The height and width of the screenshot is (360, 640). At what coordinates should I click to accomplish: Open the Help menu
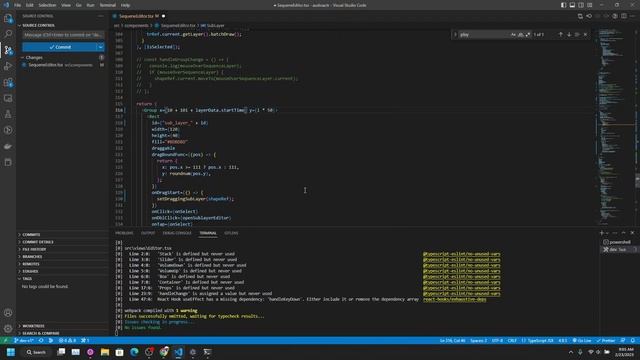coord(125,5)
